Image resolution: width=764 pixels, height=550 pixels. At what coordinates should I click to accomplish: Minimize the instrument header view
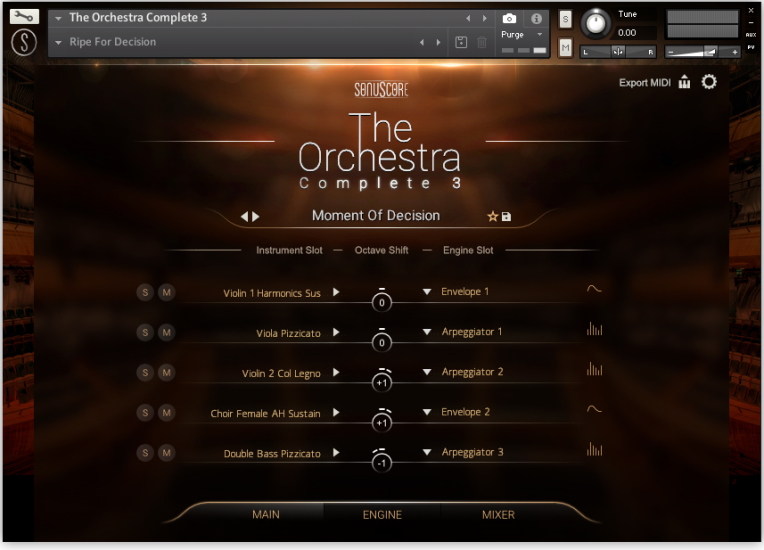[751, 22]
